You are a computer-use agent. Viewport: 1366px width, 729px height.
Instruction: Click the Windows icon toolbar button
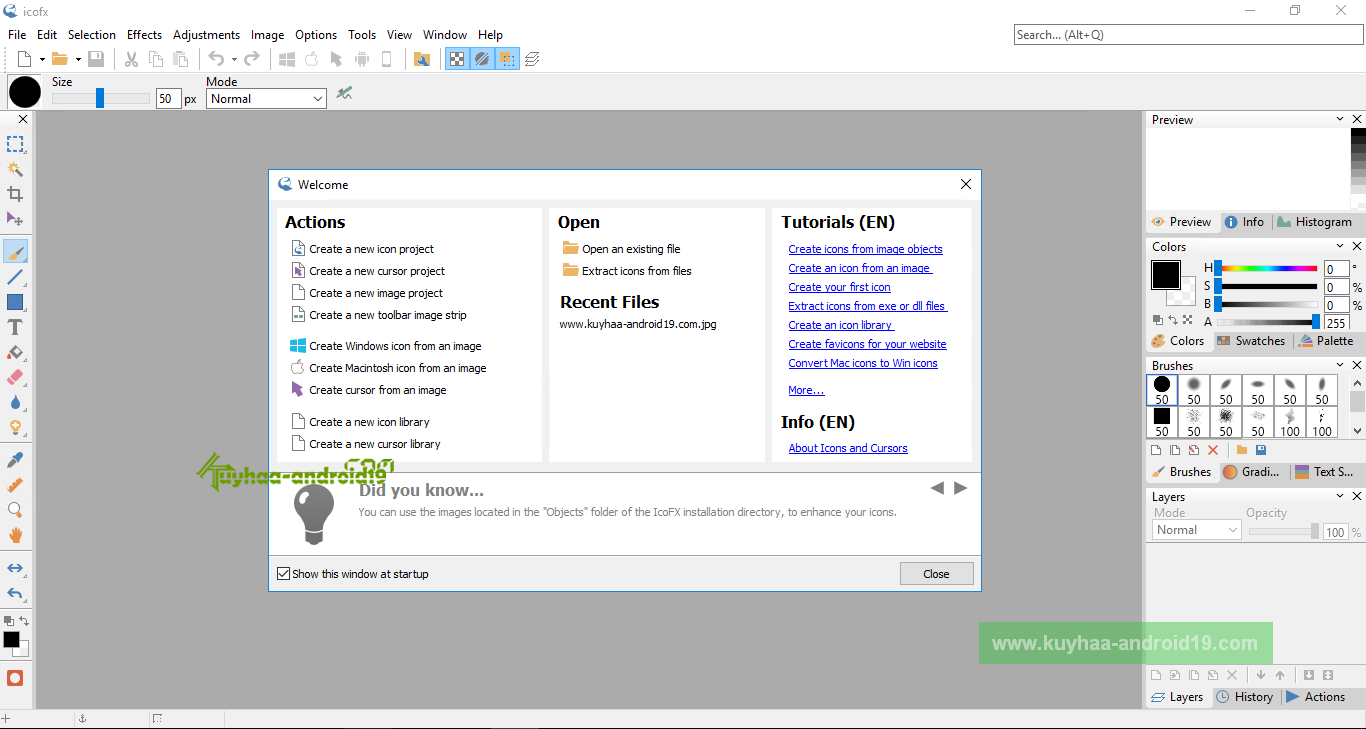click(287, 59)
